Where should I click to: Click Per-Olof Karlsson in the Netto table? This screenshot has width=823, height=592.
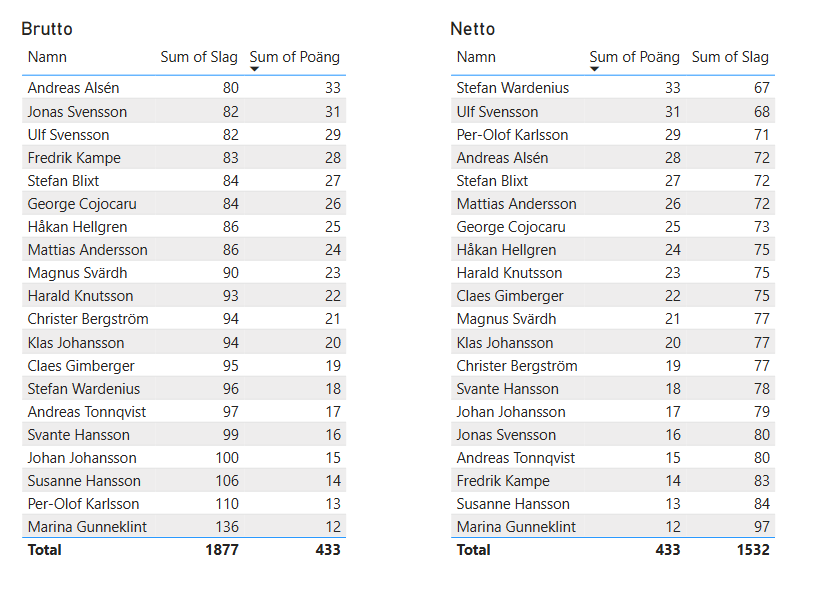(x=512, y=135)
